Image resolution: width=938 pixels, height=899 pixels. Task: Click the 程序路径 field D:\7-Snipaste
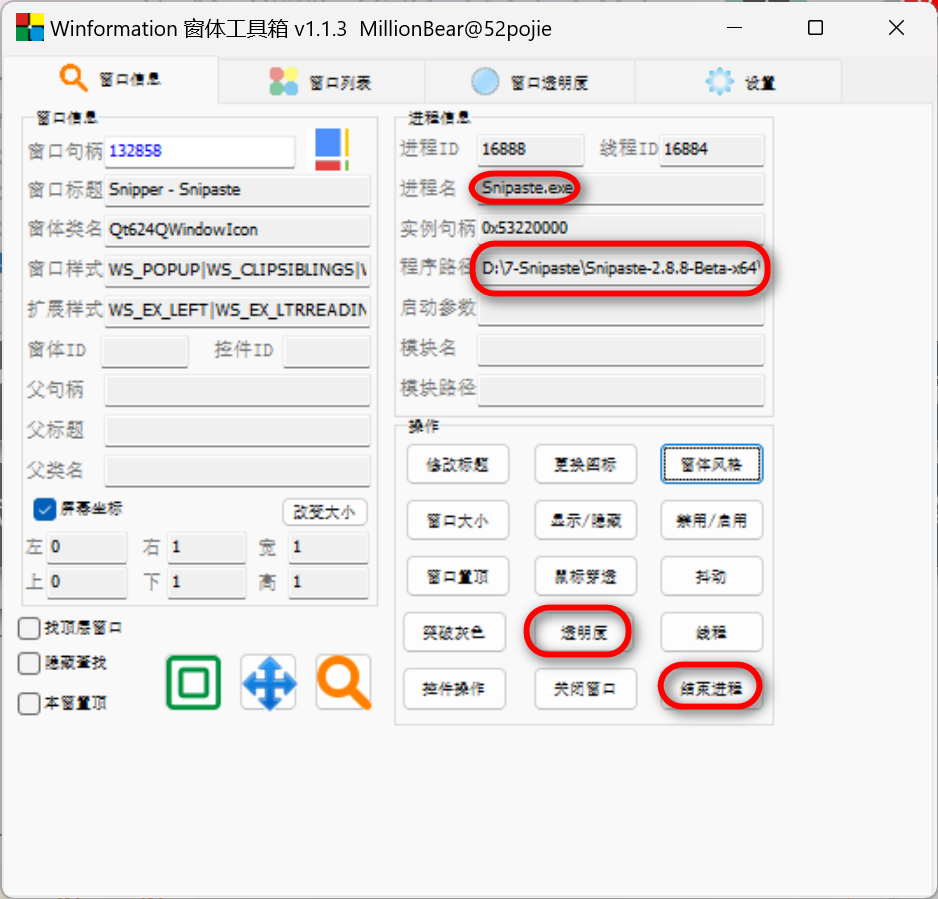click(x=620, y=269)
